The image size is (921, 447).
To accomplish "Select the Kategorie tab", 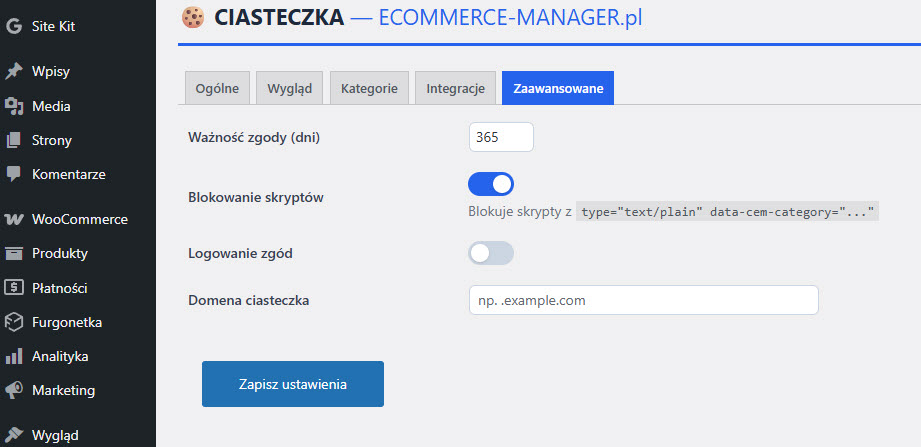I will [369, 88].
